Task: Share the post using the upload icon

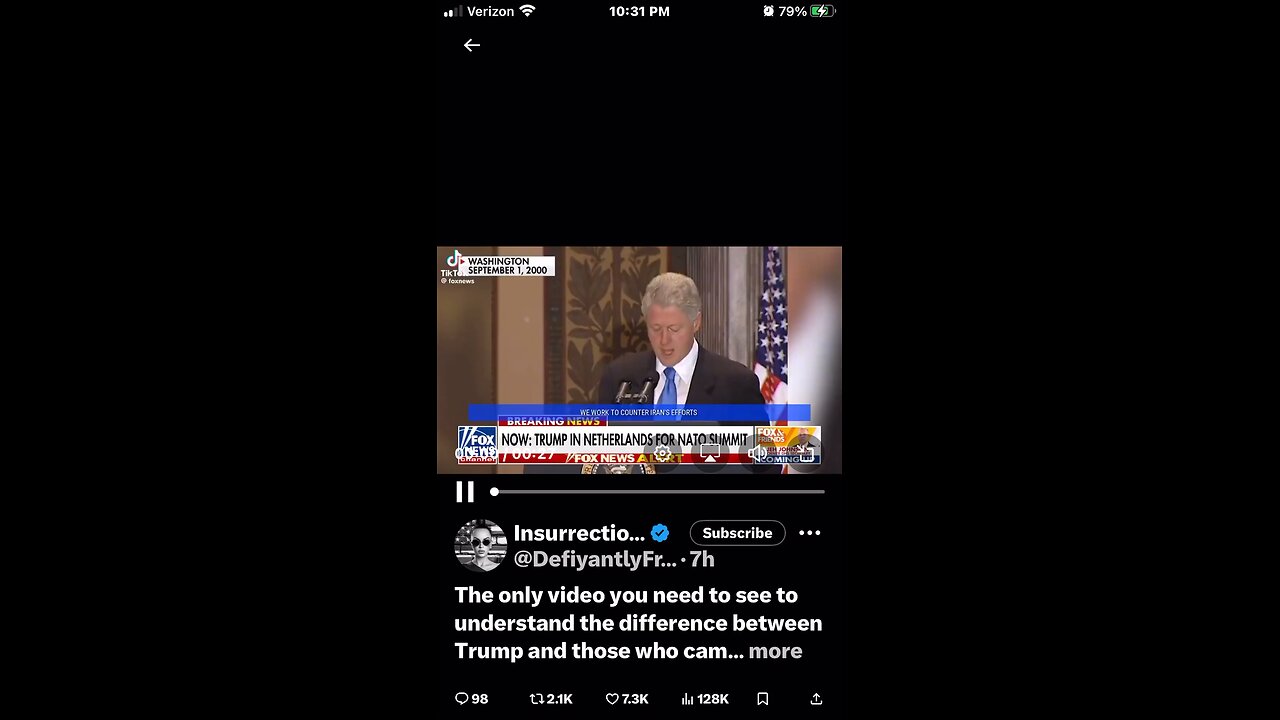Action: tap(816, 699)
